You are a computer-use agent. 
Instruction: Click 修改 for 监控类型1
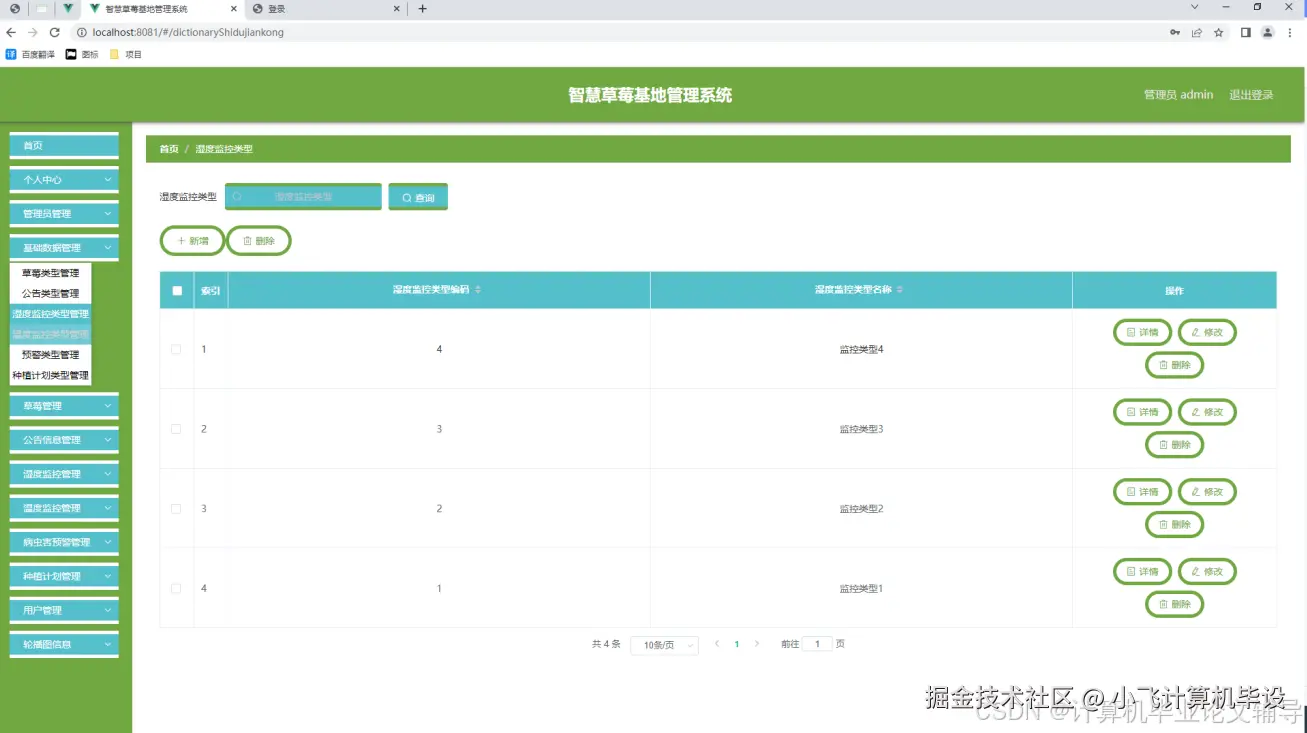(x=1207, y=572)
